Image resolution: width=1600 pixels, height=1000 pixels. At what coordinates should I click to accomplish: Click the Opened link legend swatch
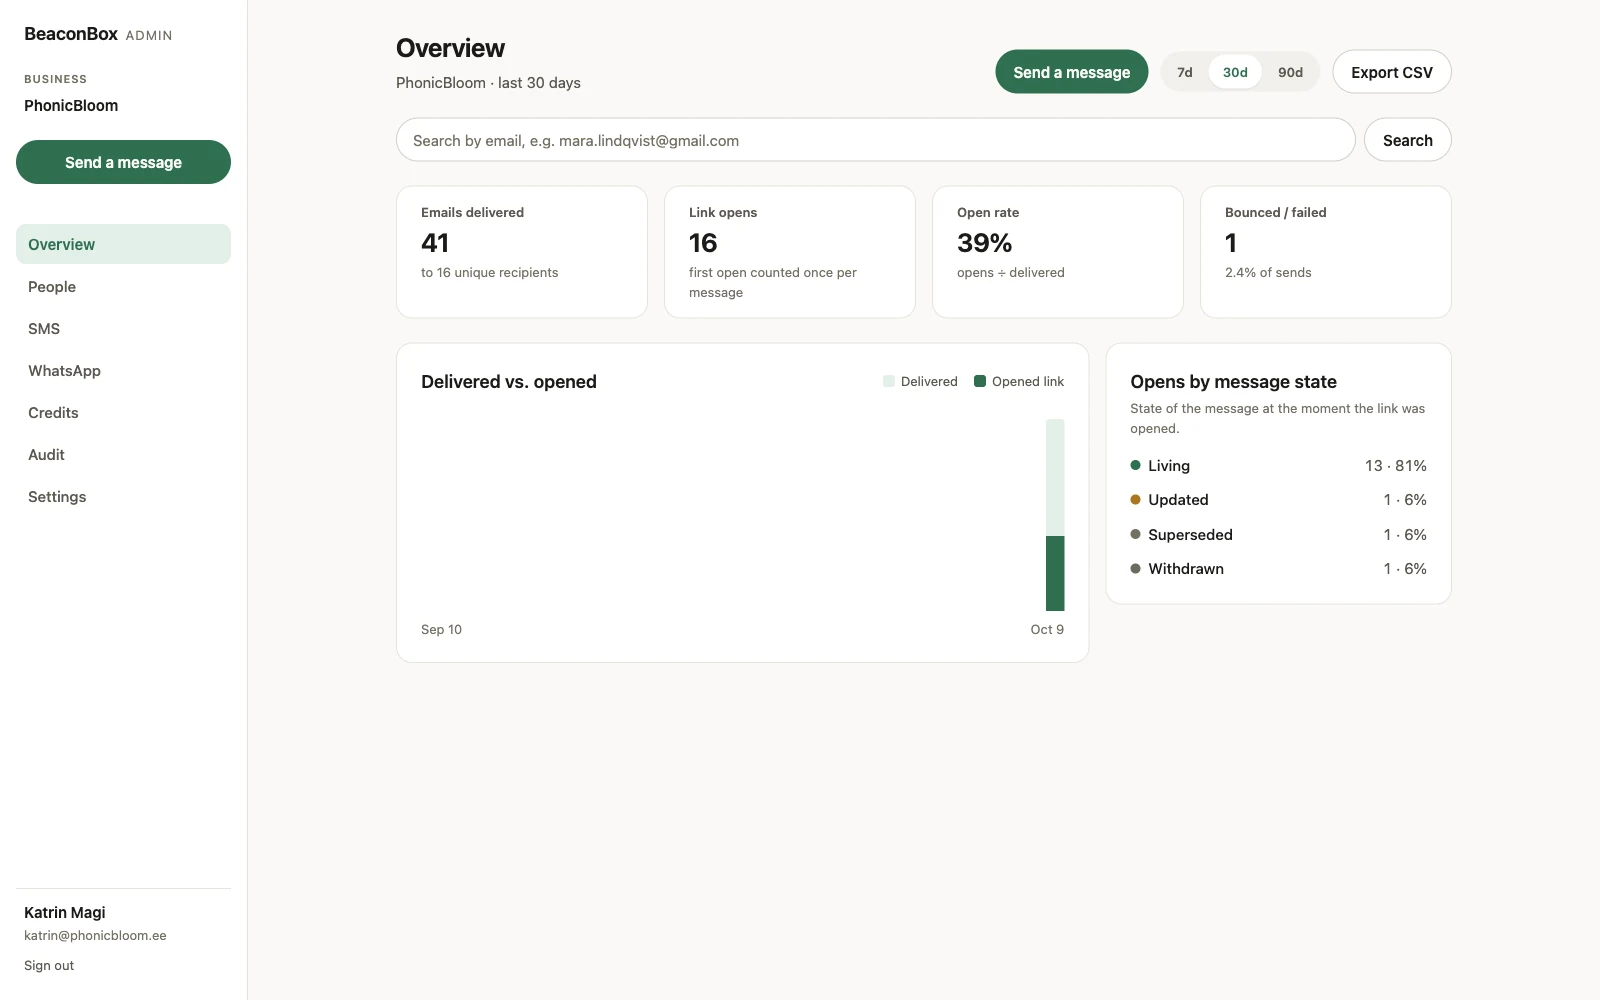click(x=980, y=381)
